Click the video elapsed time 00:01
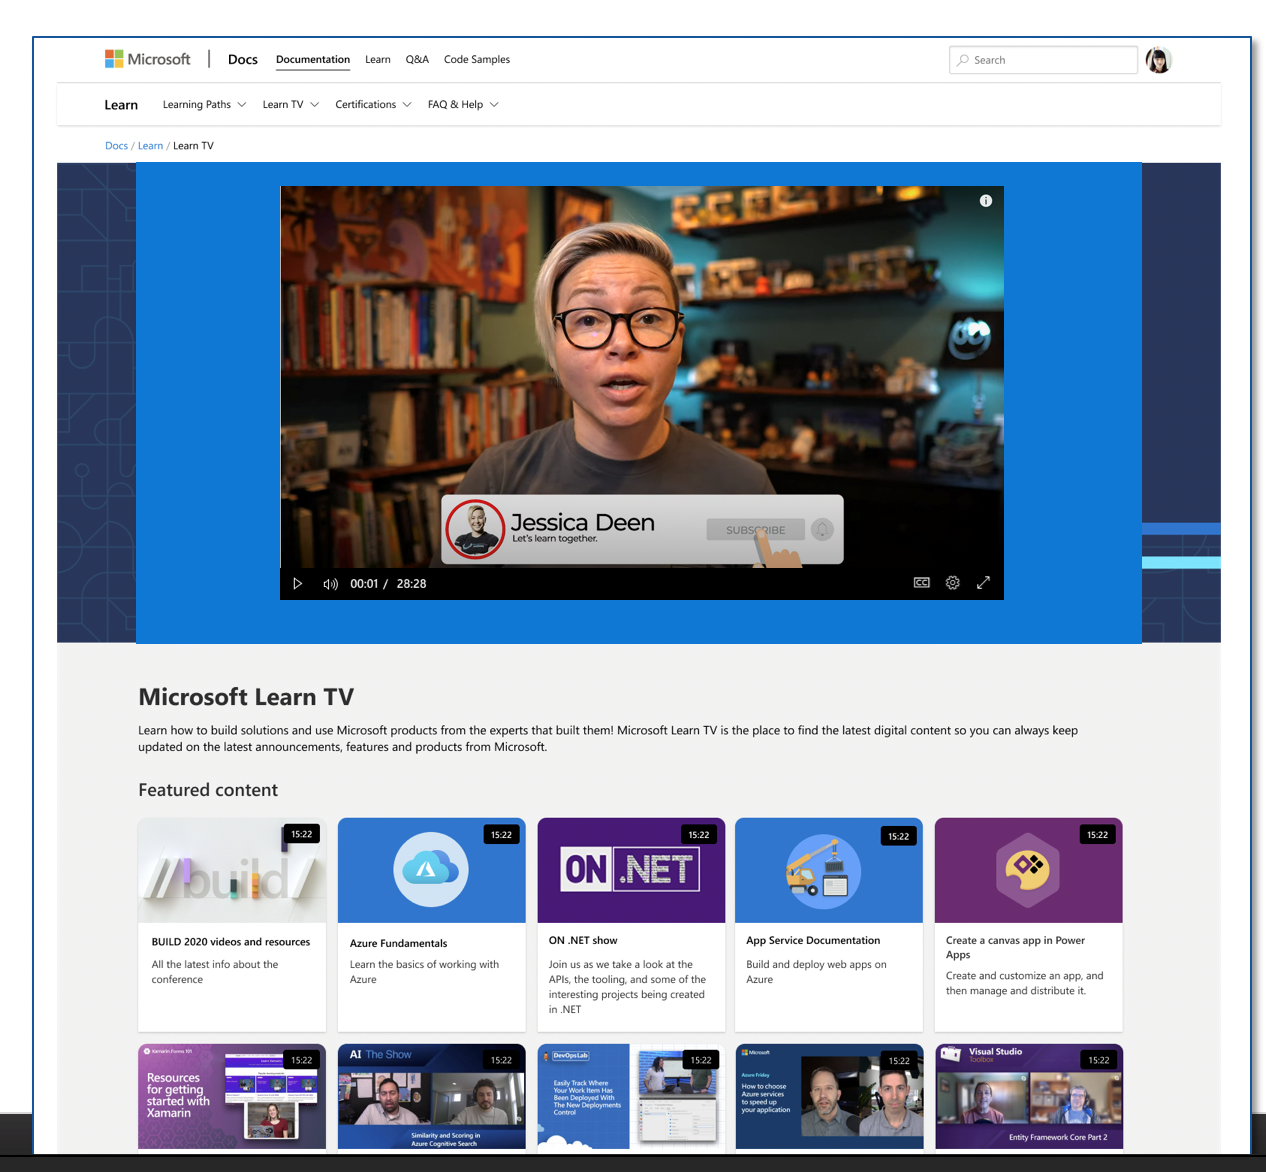 pos(364,584)
